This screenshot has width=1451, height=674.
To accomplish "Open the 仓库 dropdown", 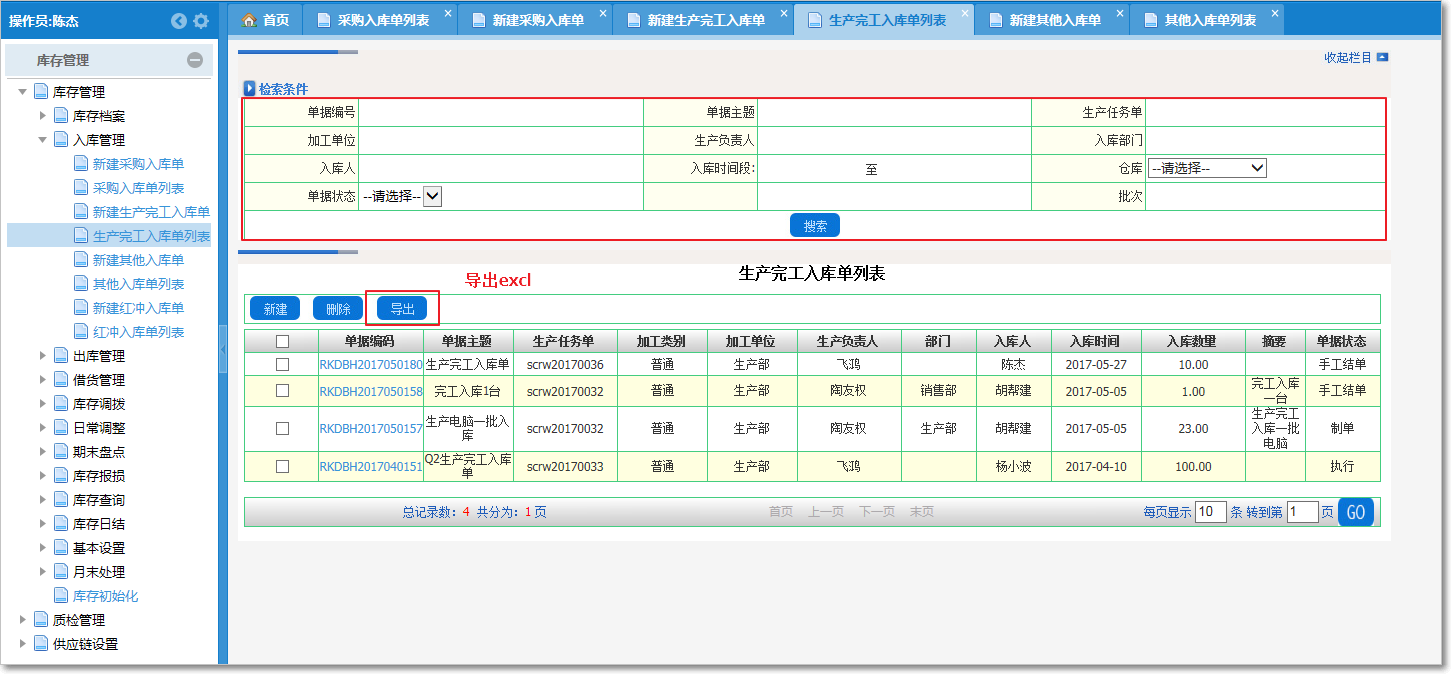I will pos(1207,169).
